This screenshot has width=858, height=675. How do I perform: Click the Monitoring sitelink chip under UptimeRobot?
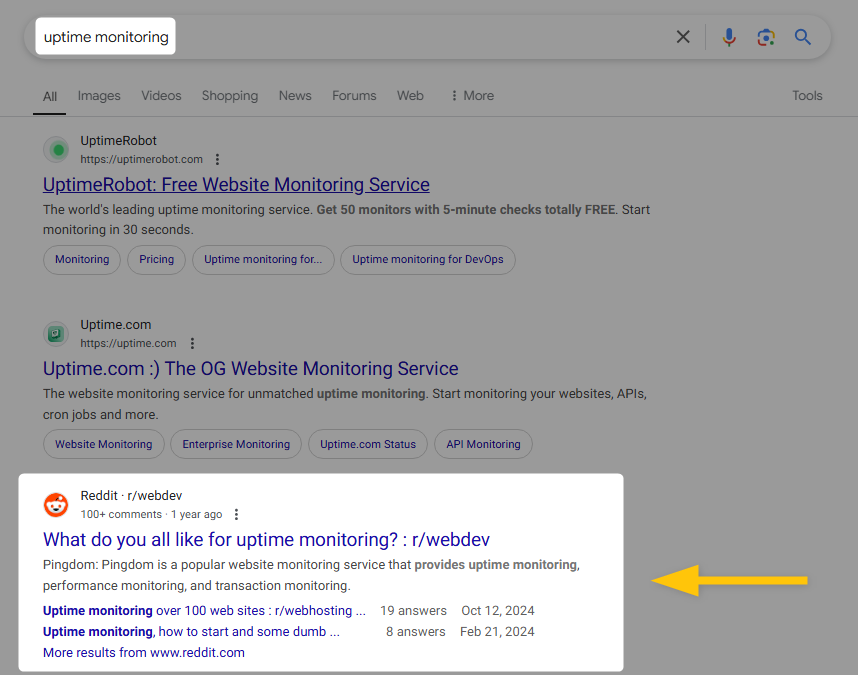click(82, 259)
